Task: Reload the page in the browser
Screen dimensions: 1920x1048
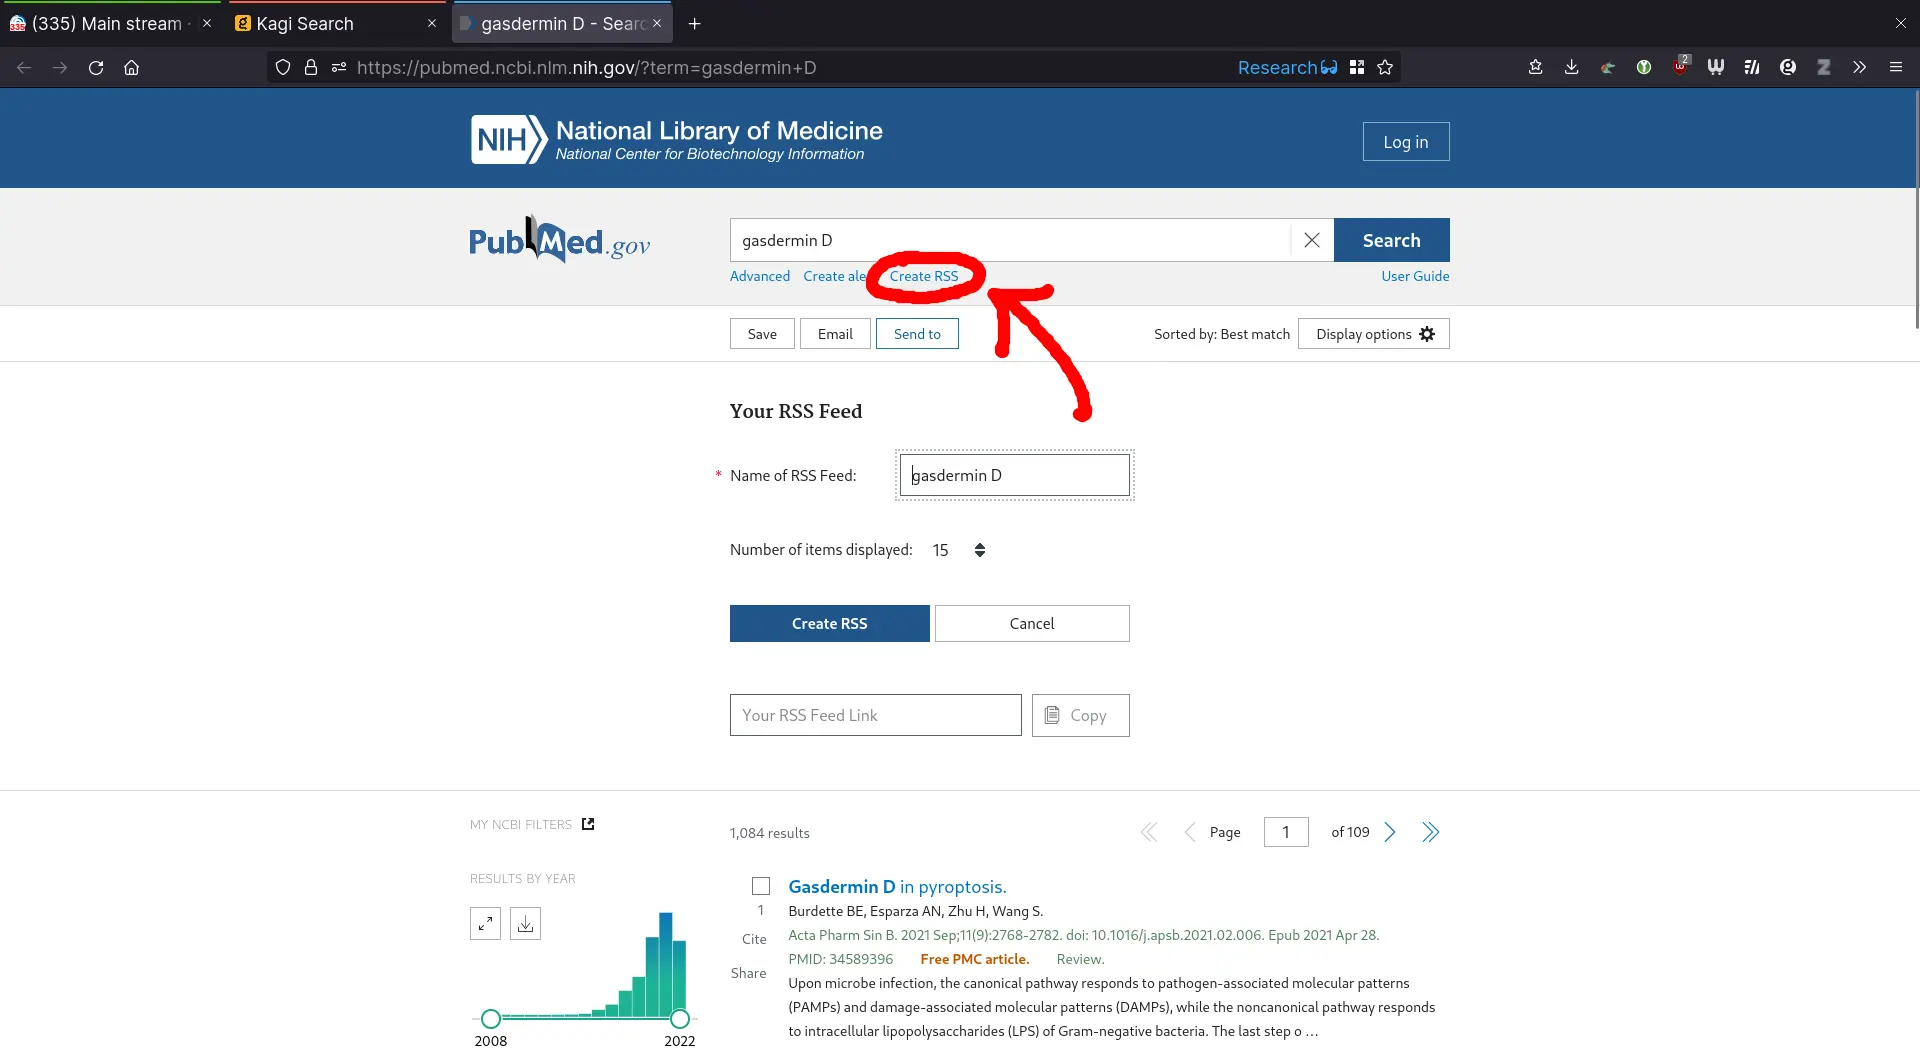Action: click(x=96, y=67)
